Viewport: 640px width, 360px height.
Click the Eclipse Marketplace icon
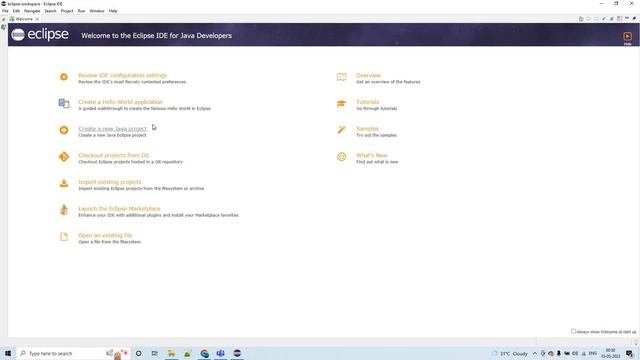[x=64, y=210]
